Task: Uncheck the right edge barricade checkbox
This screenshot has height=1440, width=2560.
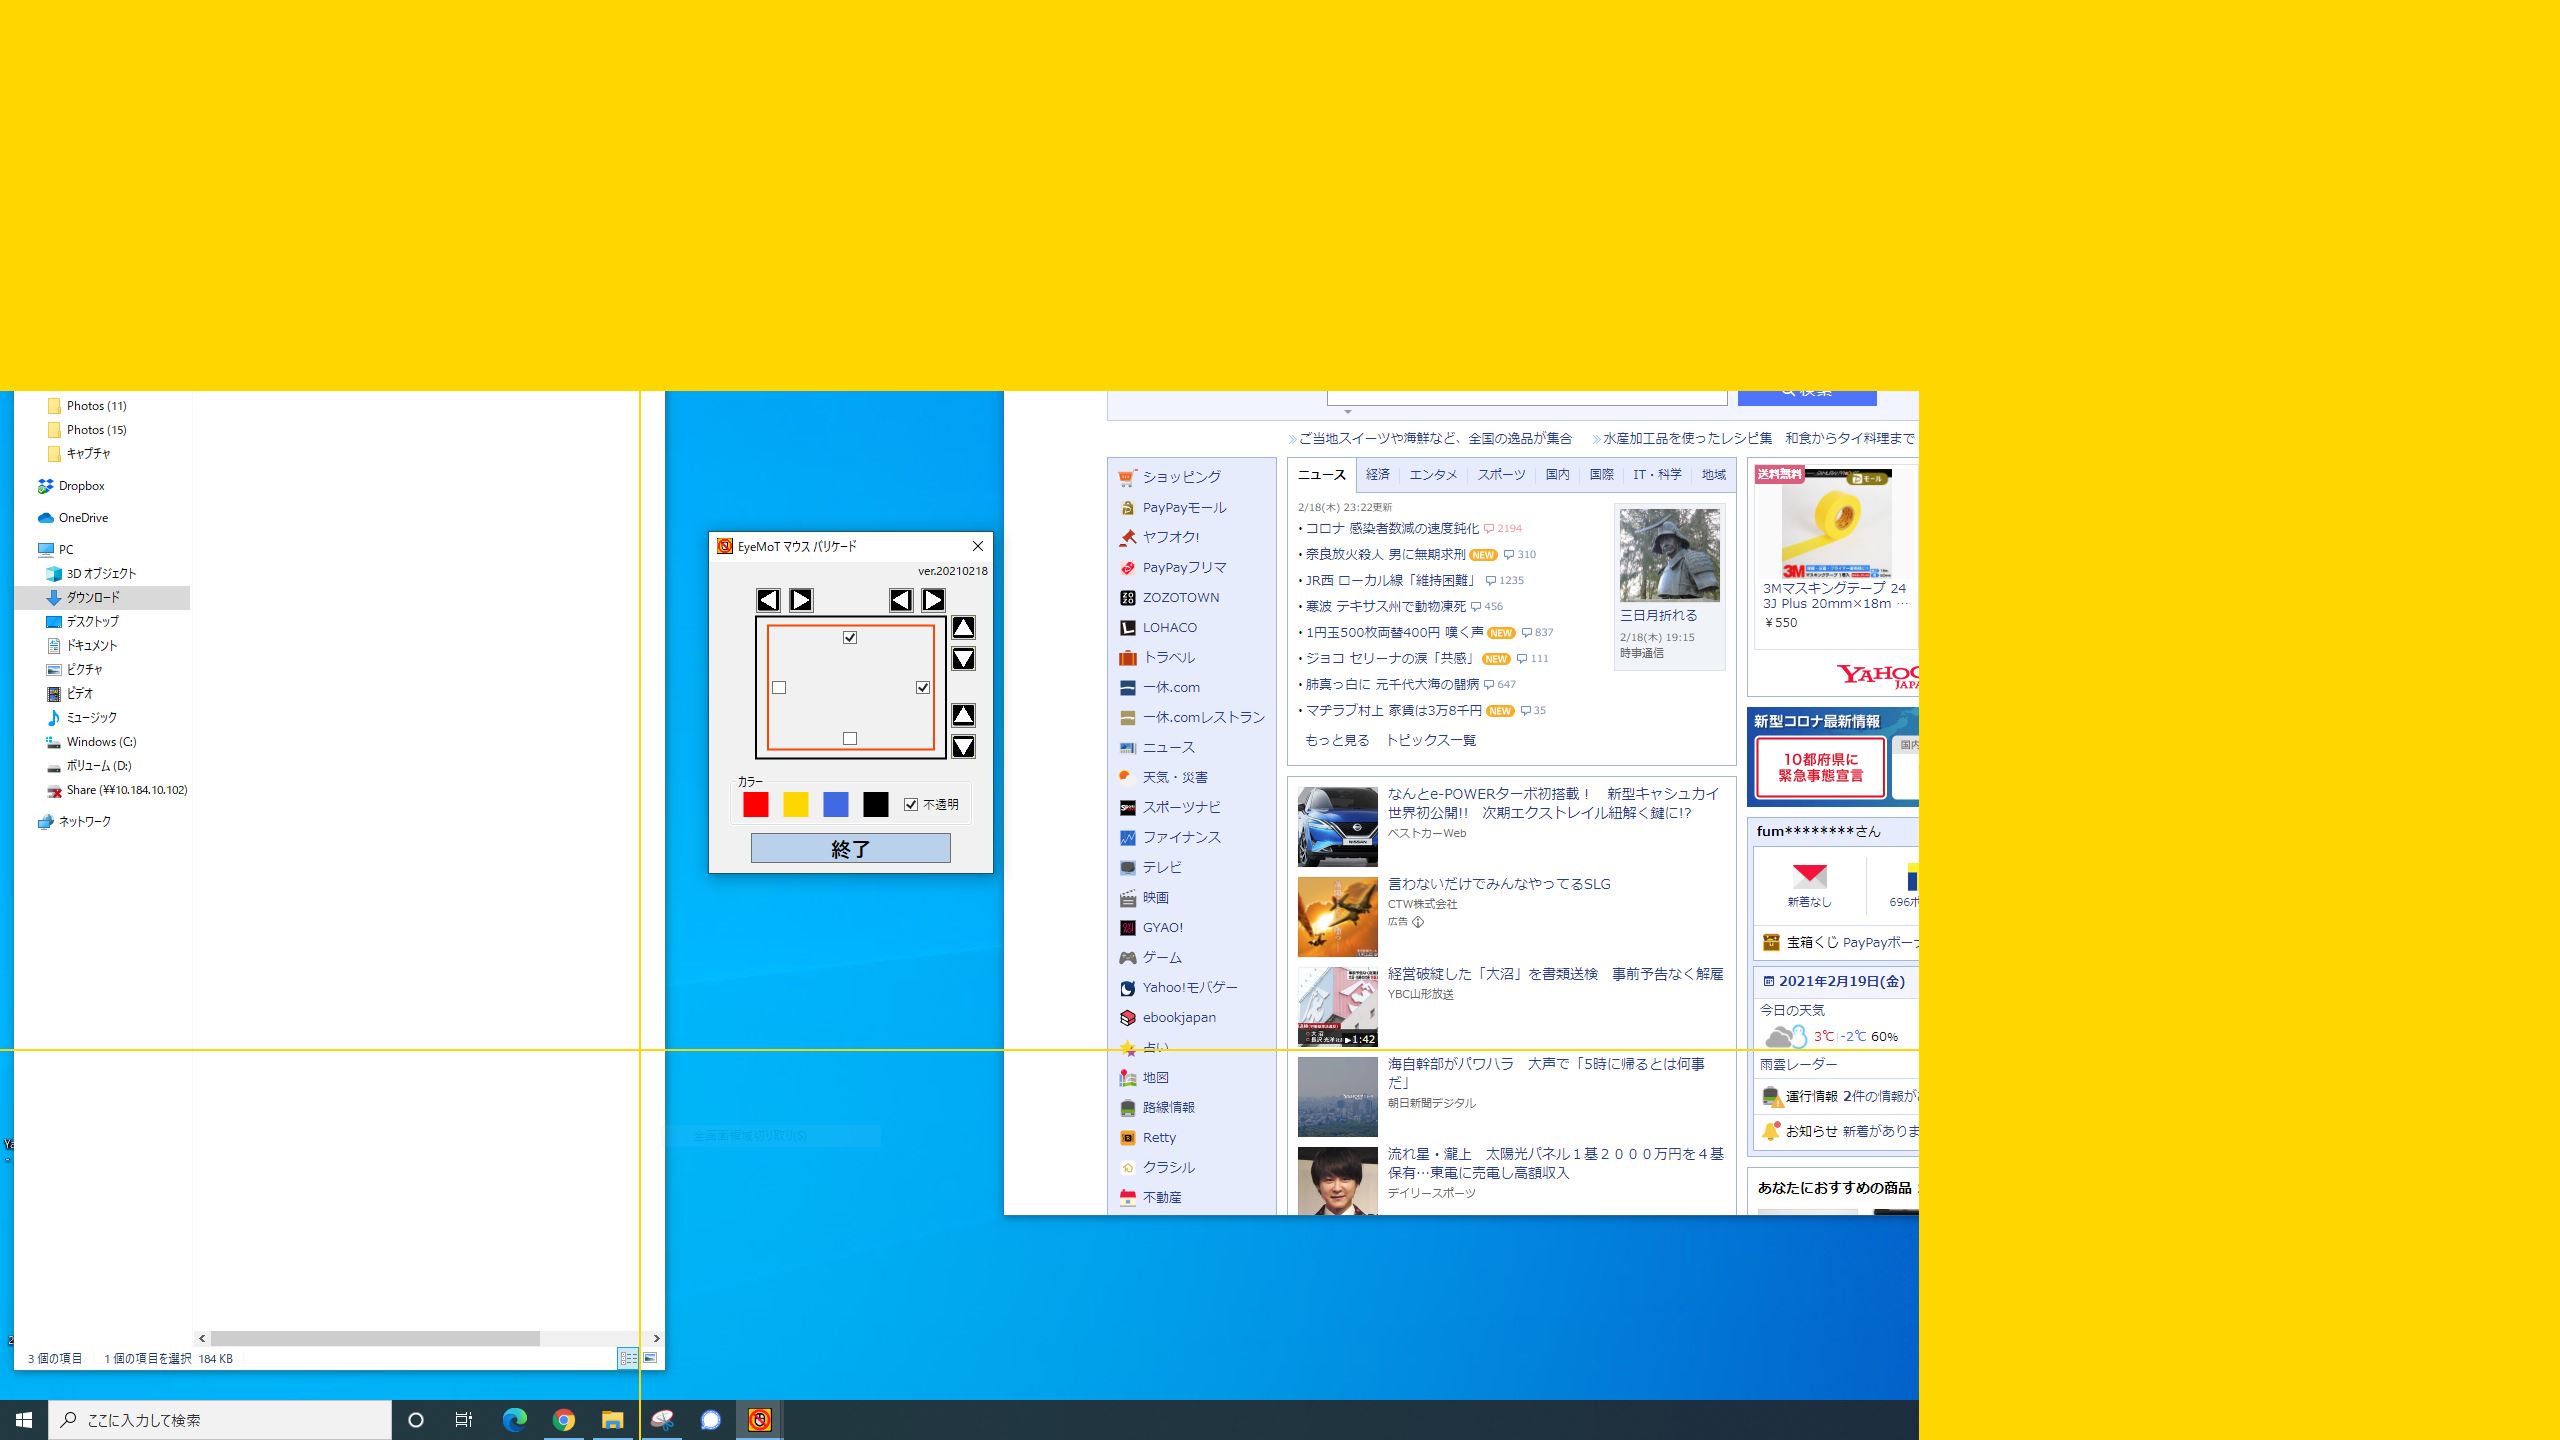Action: pos(923,688)
